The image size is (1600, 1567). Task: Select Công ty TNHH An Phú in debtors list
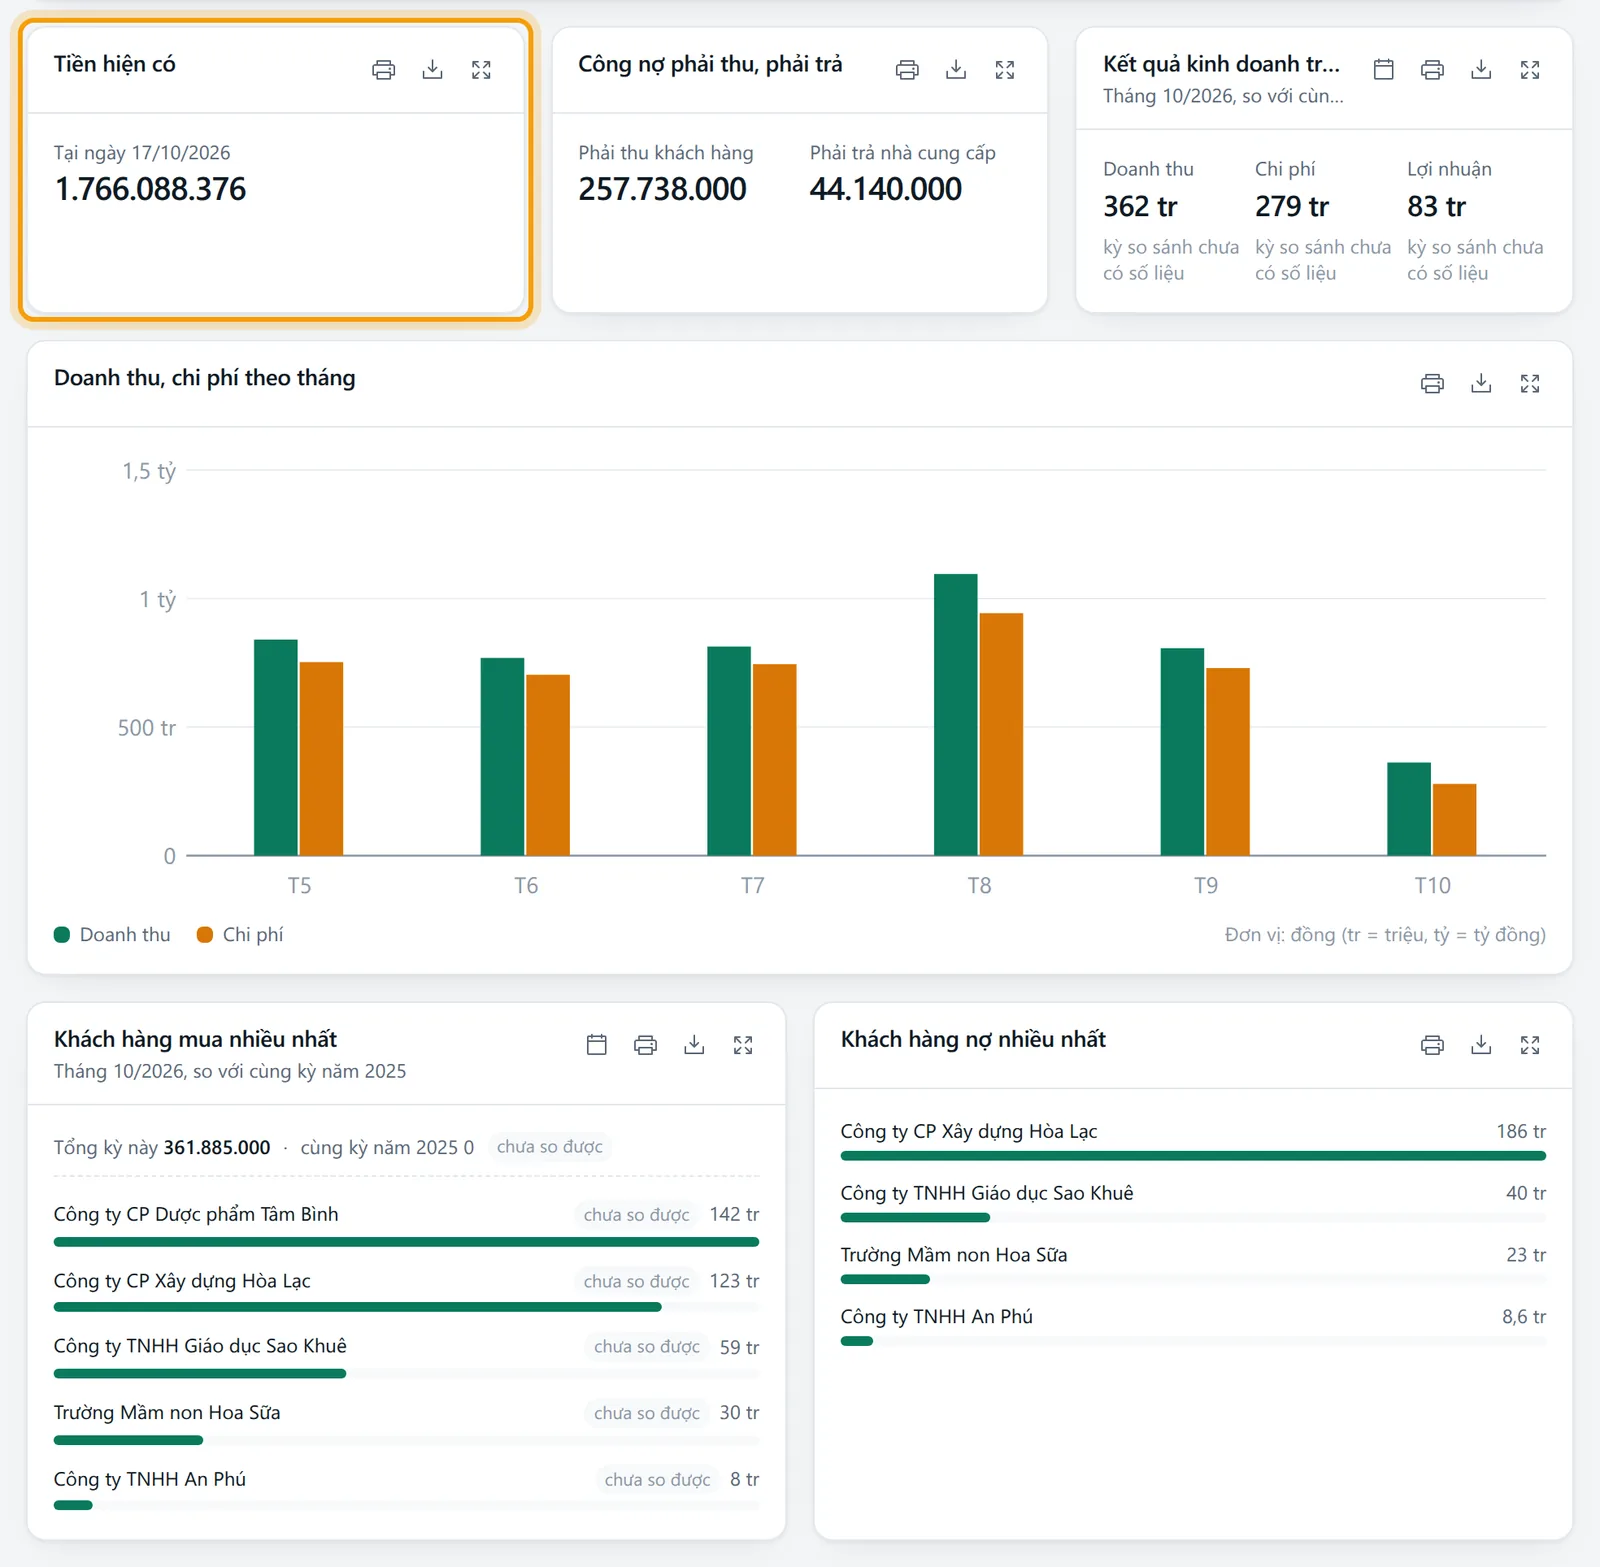tap(1193, 1325)
